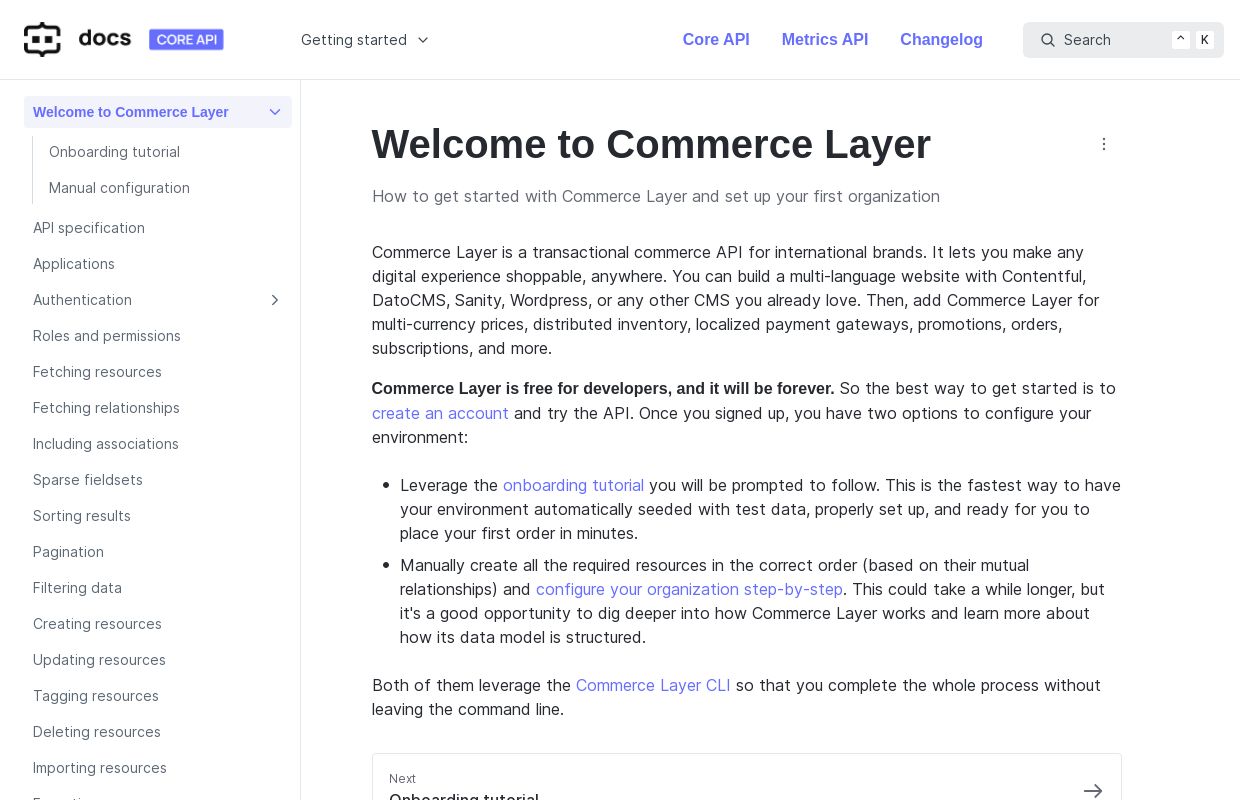Click the Next Onboarding tutorial card
The image size is (1240, 800).
tap(747, 778)
